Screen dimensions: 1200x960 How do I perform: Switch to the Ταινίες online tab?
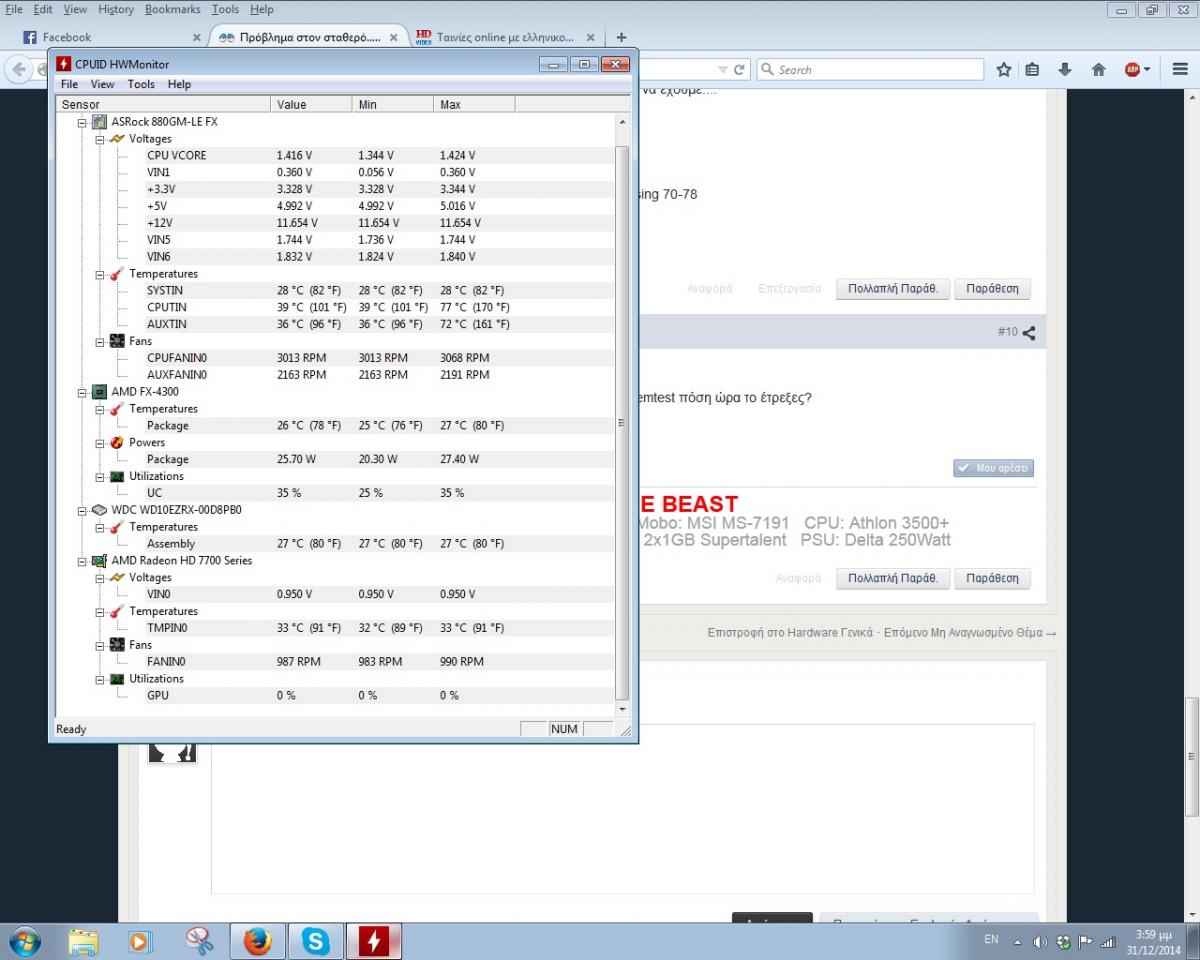[505, 37]
